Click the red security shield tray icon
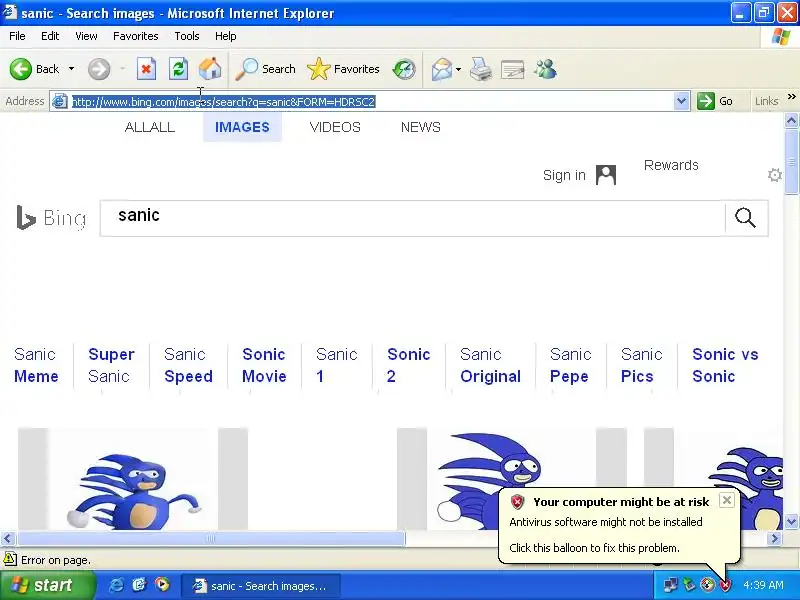 [x=726, y=585]
